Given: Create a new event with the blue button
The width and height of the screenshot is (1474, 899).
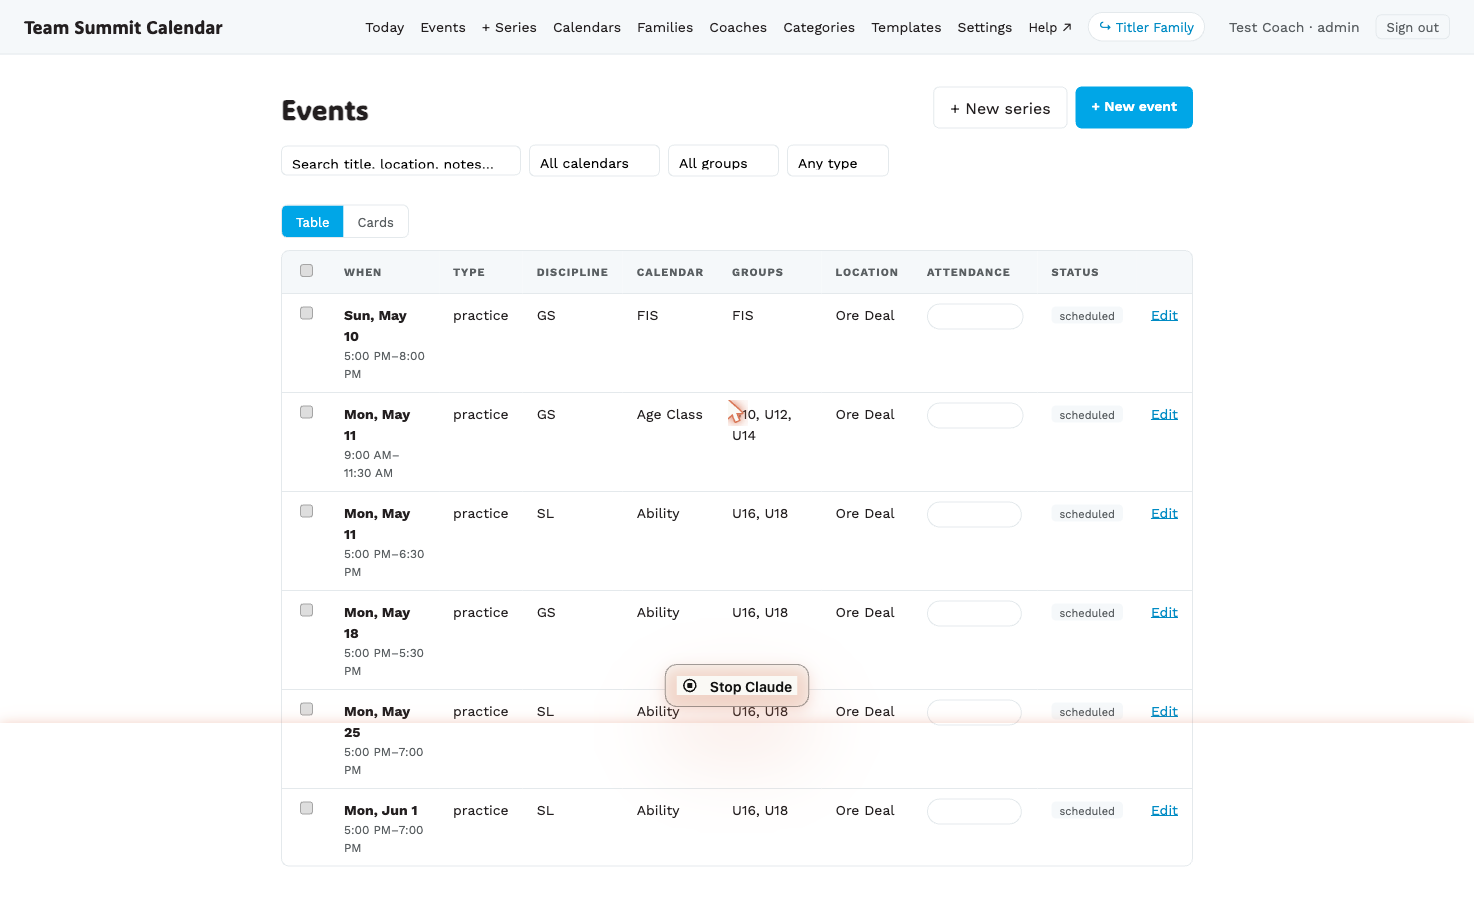Looking at the screenshot, I should click(x=1134, y=107).
